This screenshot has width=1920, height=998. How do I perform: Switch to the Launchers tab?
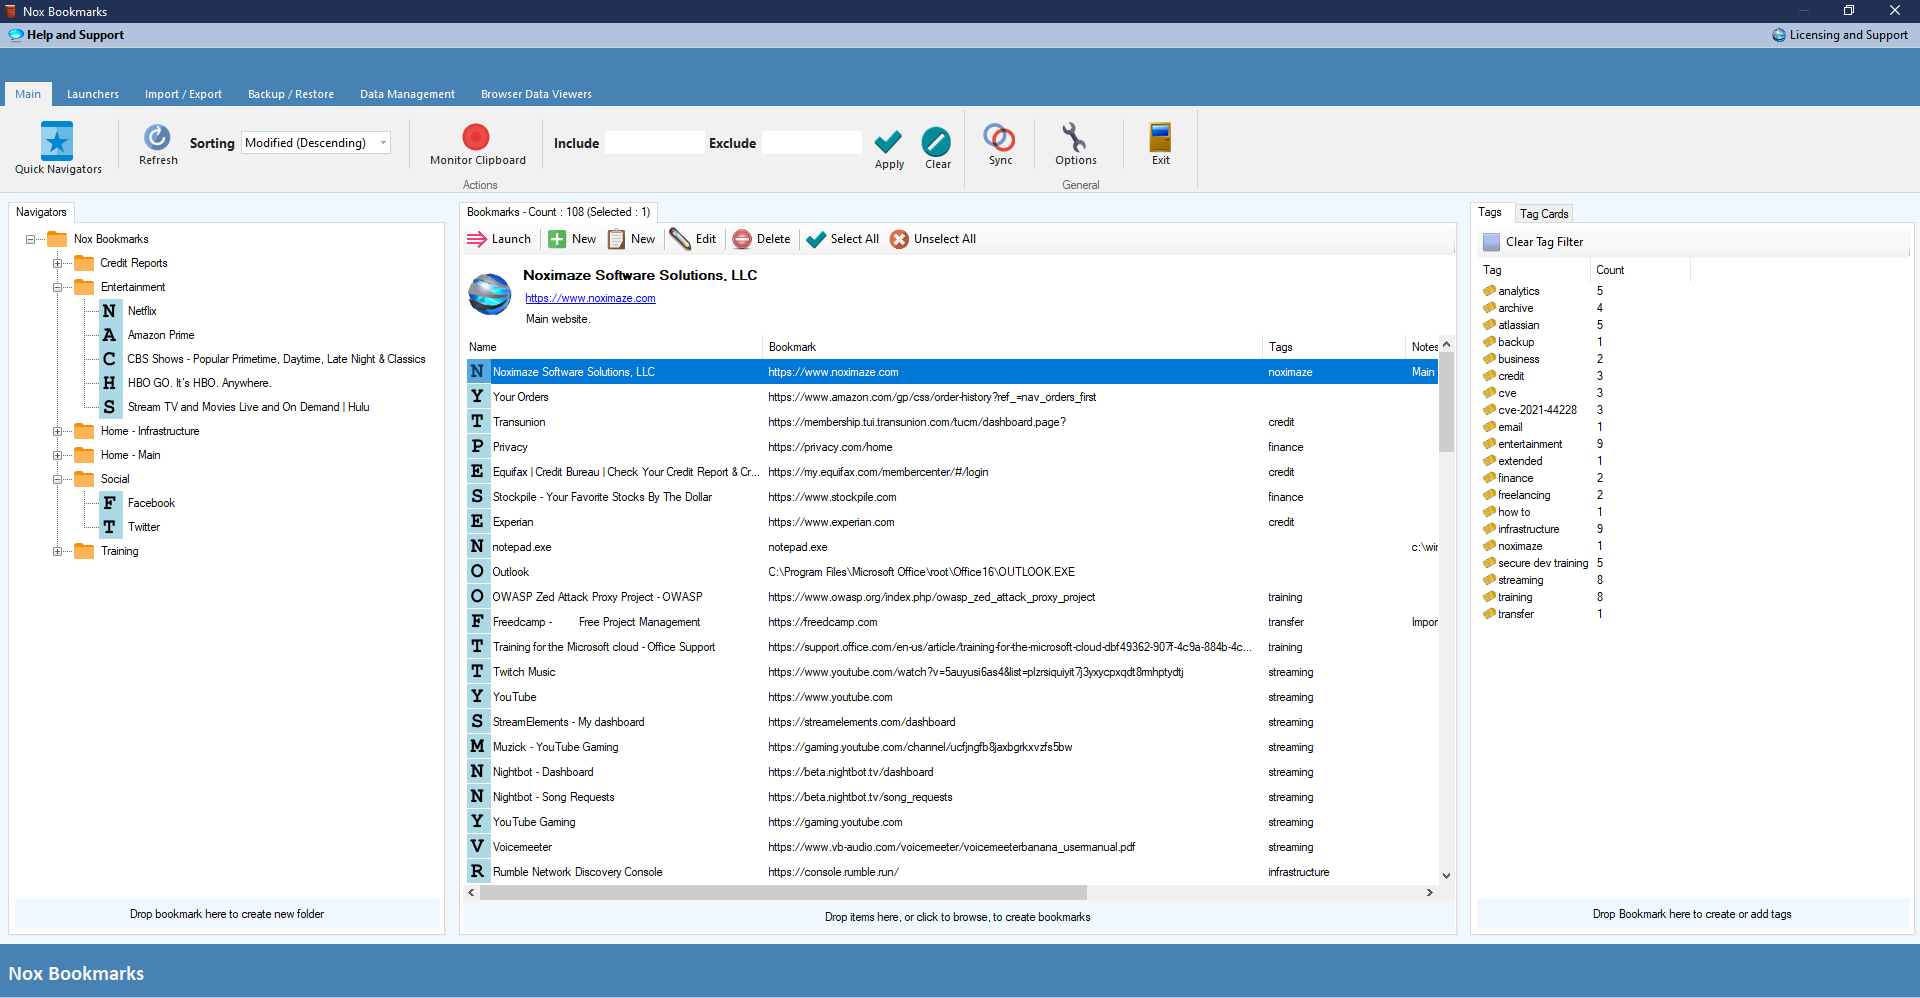(x=93, y=94)
